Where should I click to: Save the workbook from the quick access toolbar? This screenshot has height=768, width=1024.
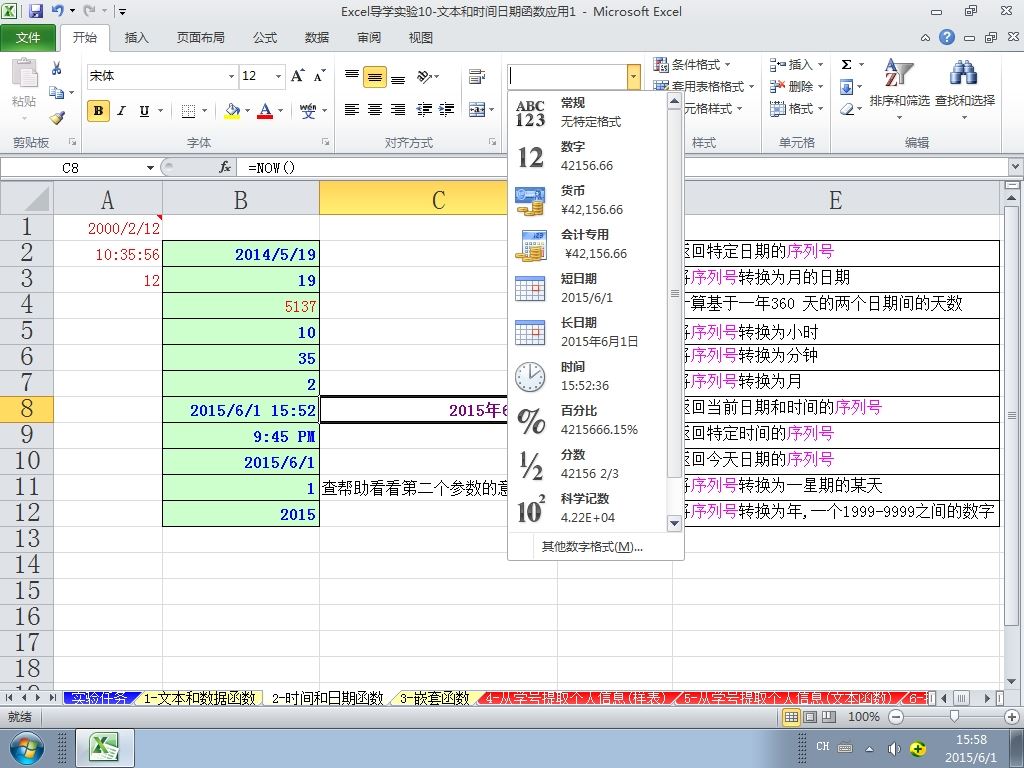[35, 11]
